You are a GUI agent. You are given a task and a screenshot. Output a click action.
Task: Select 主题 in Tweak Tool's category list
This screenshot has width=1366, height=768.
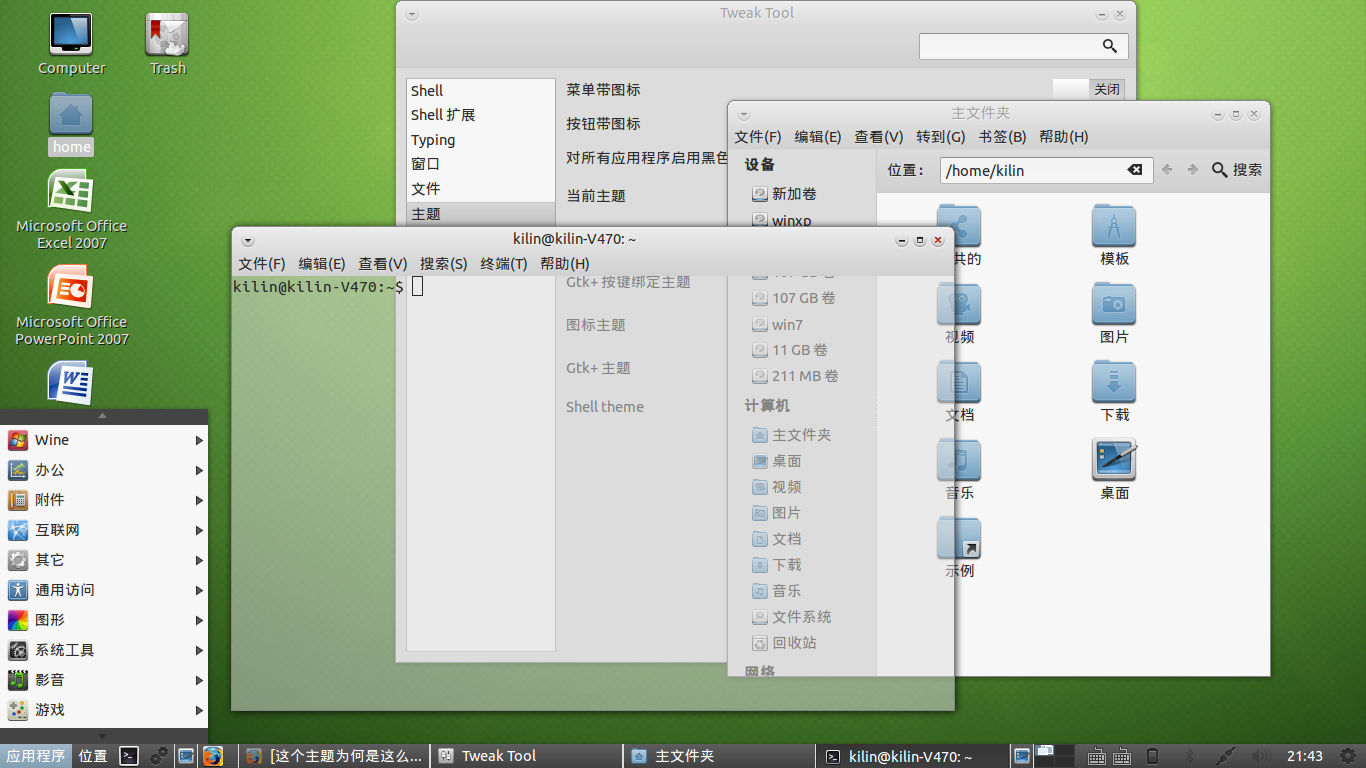pyautogui.click(x=481, y=214)
